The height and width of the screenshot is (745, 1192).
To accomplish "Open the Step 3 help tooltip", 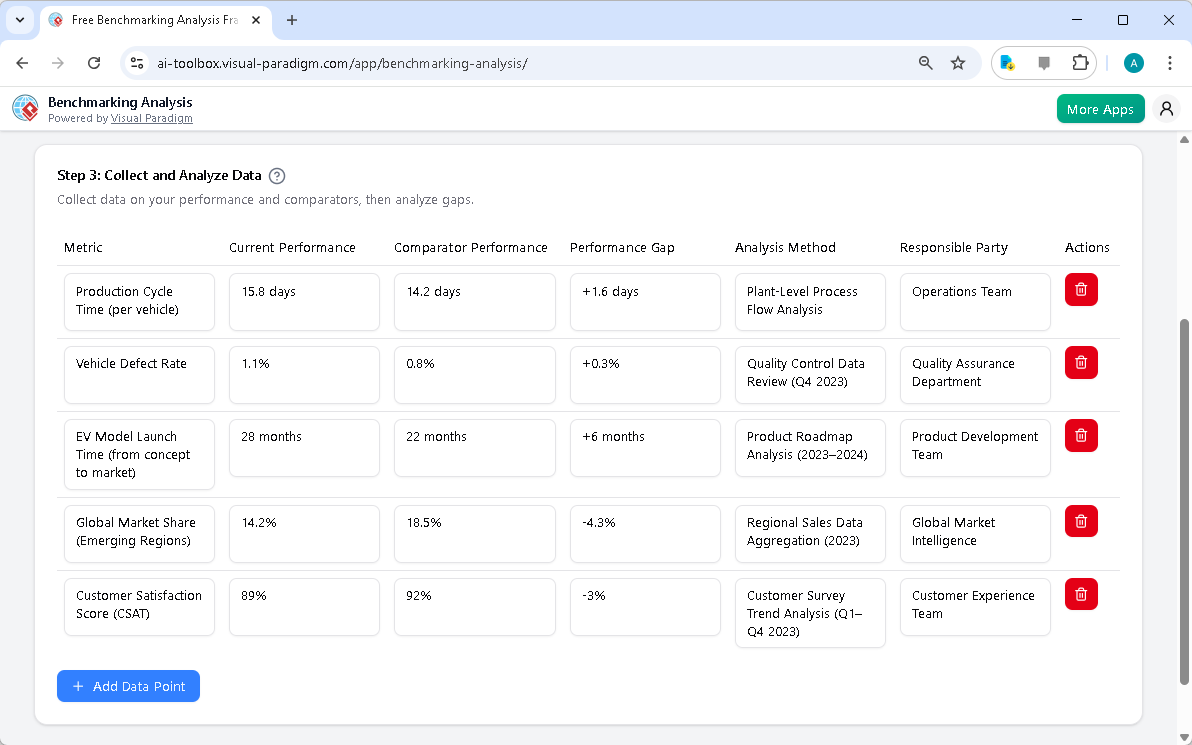I will [x=277, y=175].
